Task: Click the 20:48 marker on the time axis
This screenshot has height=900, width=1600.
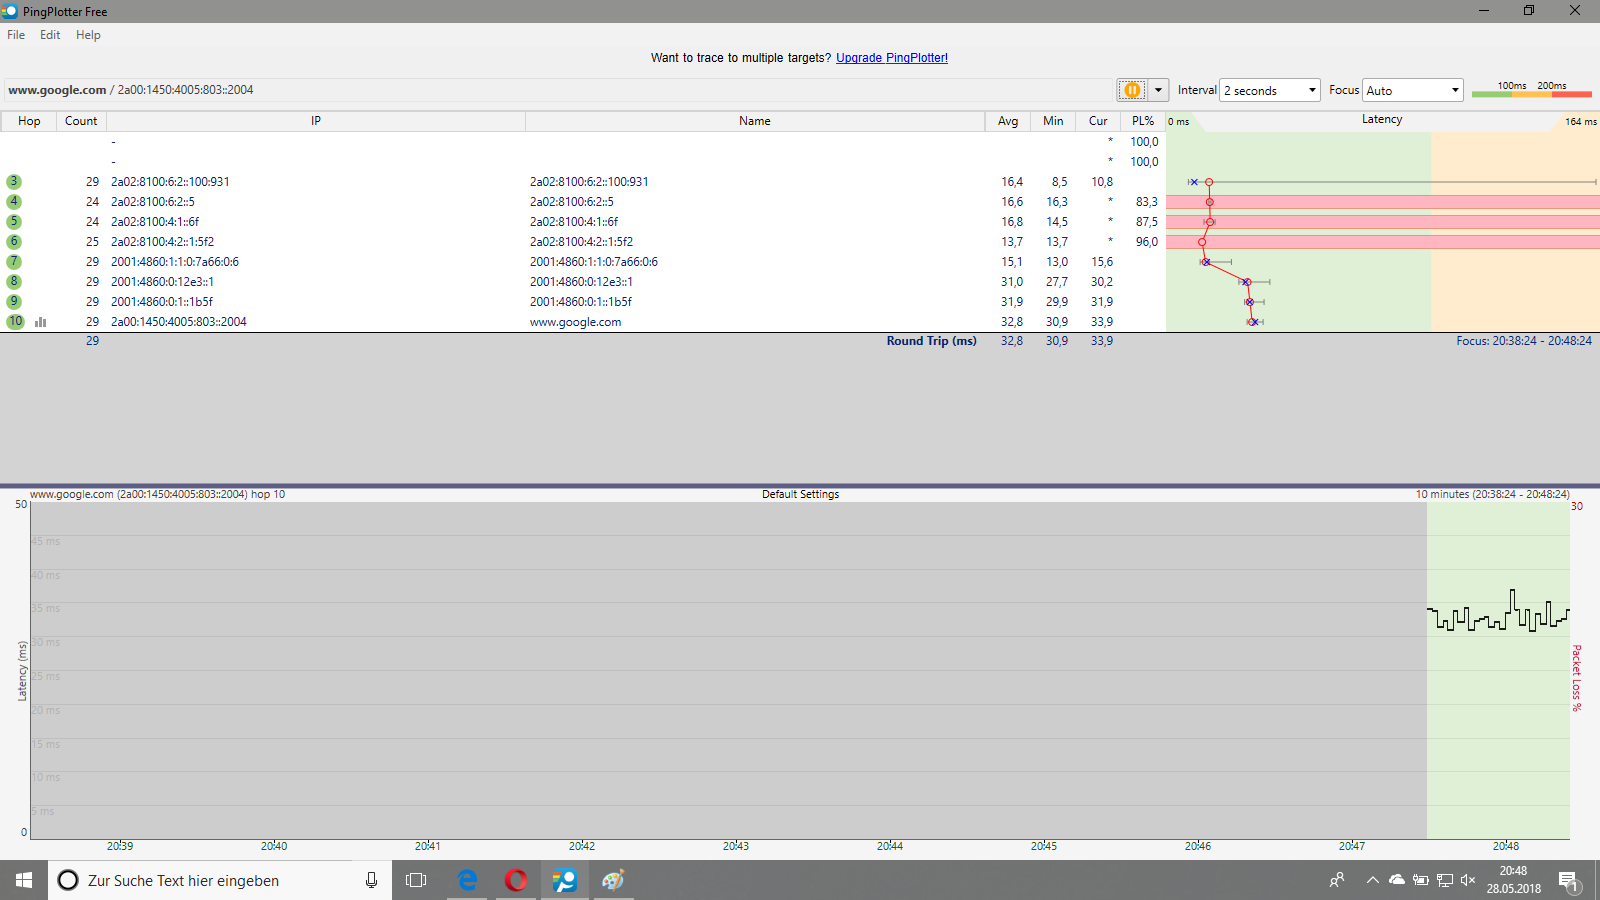Action: click(x=1506, y=846)
